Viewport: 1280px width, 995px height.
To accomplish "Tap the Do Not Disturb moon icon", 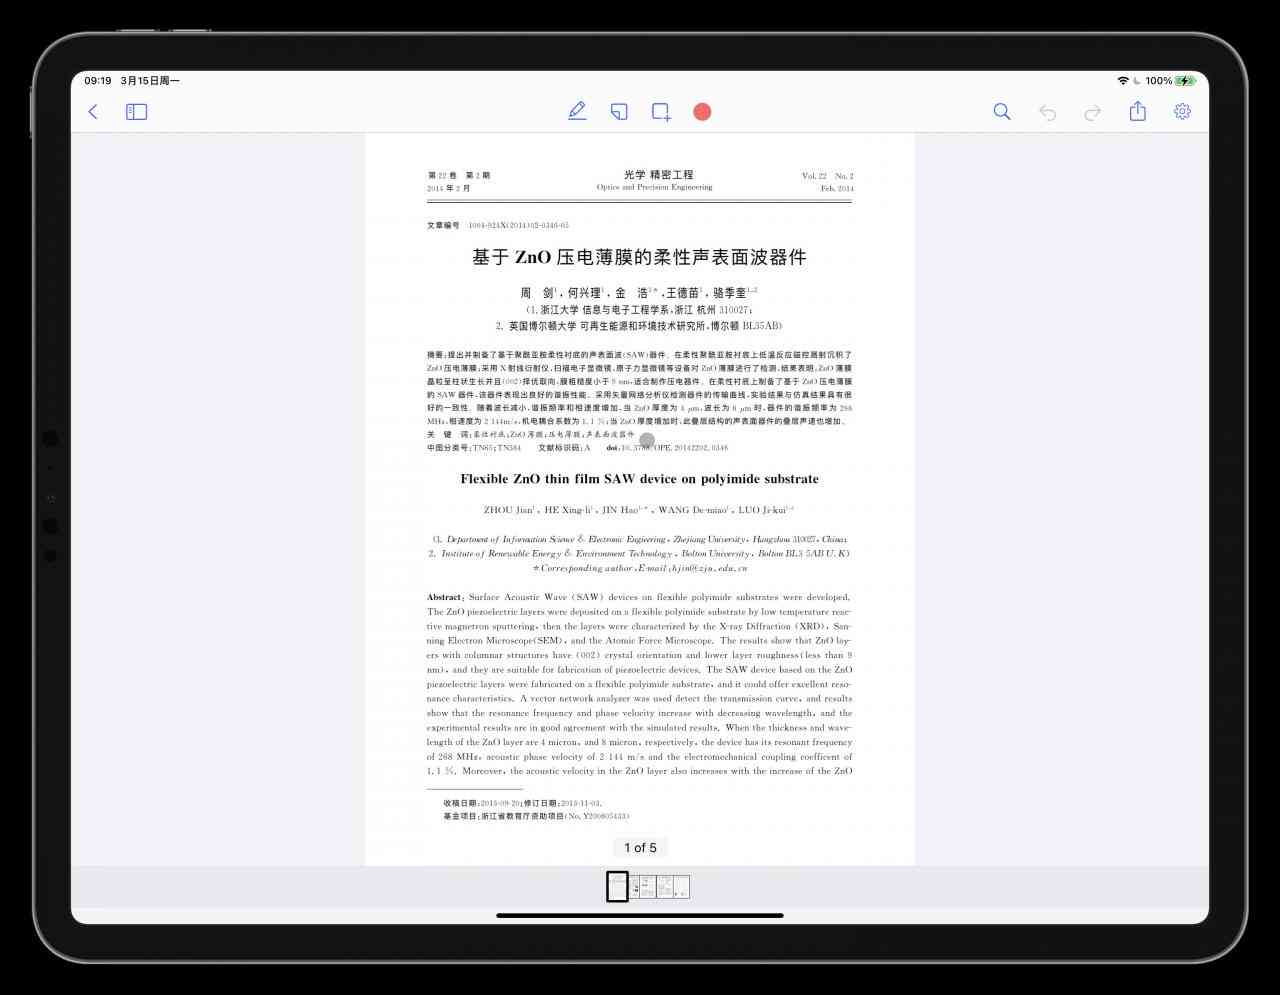I will [1137, 81].
